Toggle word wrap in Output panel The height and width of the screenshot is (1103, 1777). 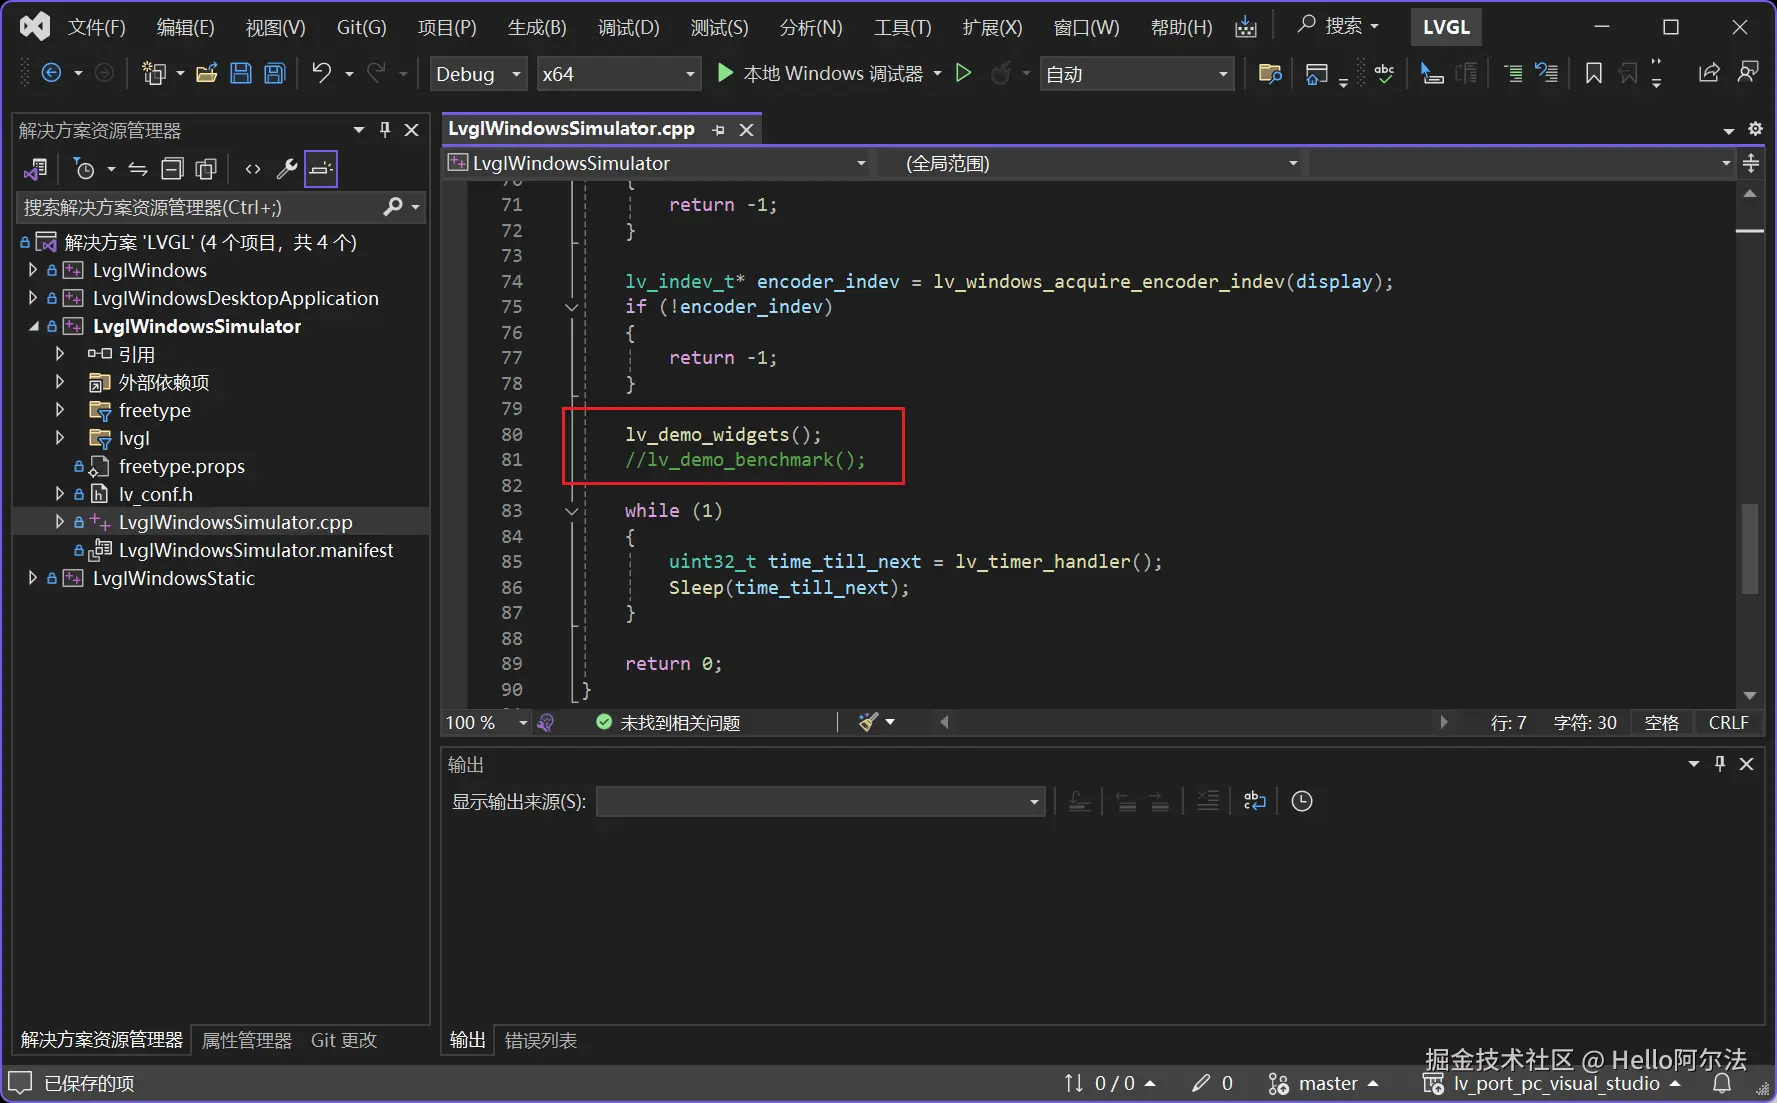click(x=1254, y=801)
